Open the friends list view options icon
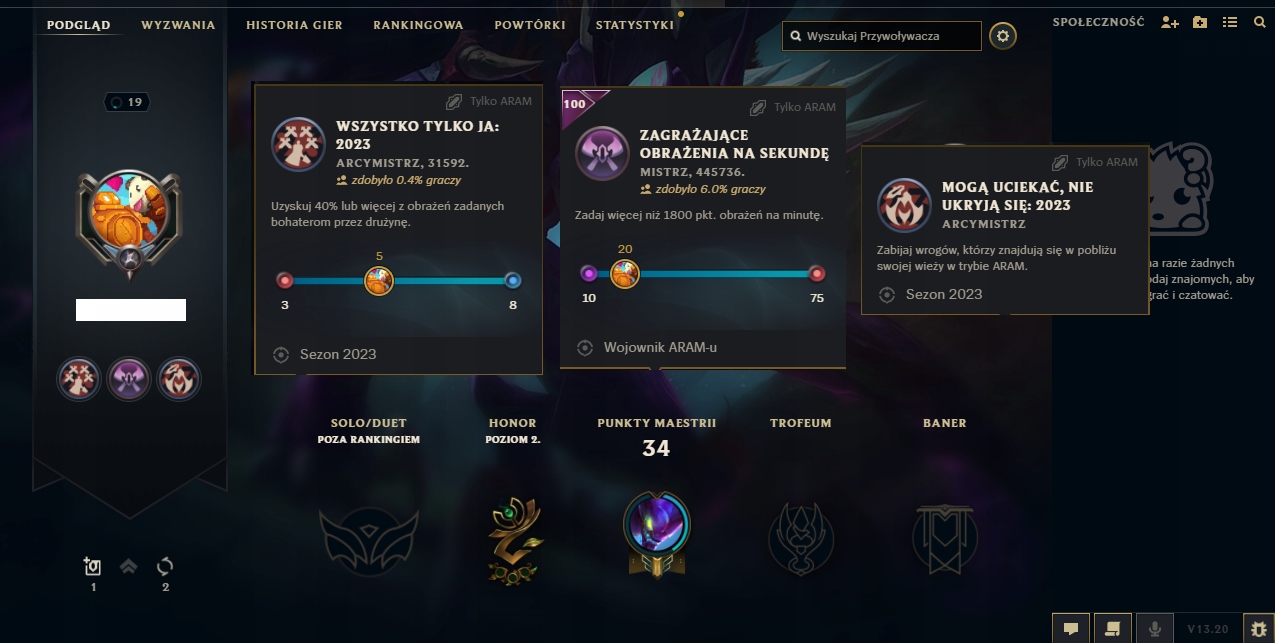The image size is (1275, 643). click(x=1230, y=22)
